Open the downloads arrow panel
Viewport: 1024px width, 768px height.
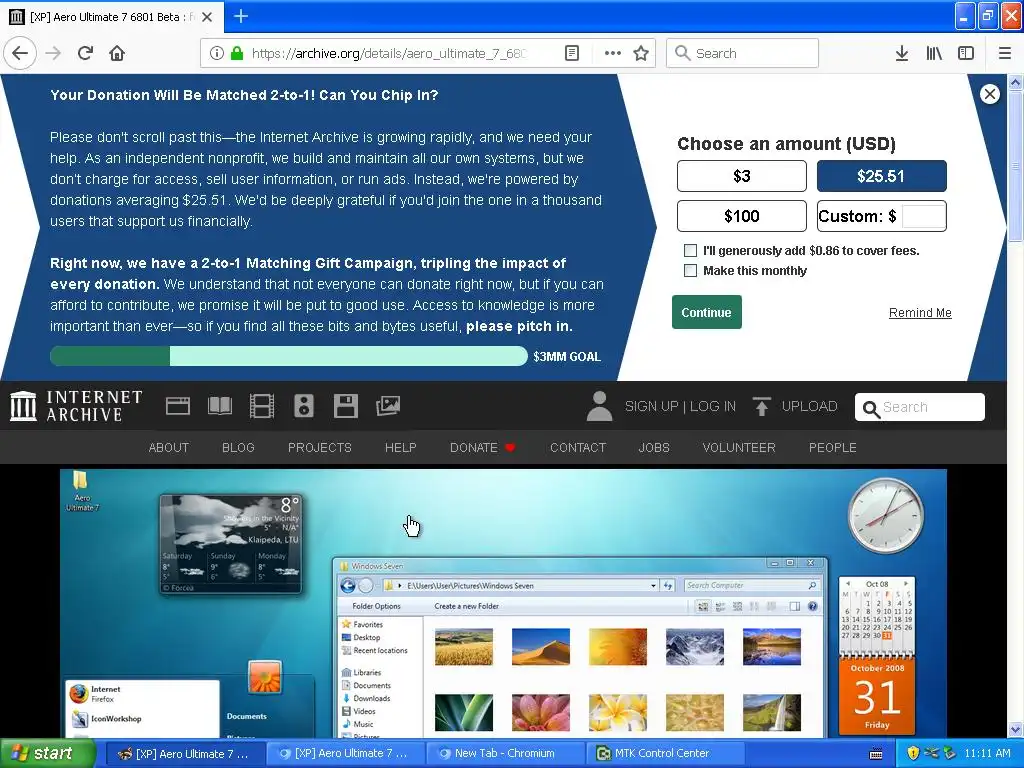pyautogui.click(x=901, y=53)
